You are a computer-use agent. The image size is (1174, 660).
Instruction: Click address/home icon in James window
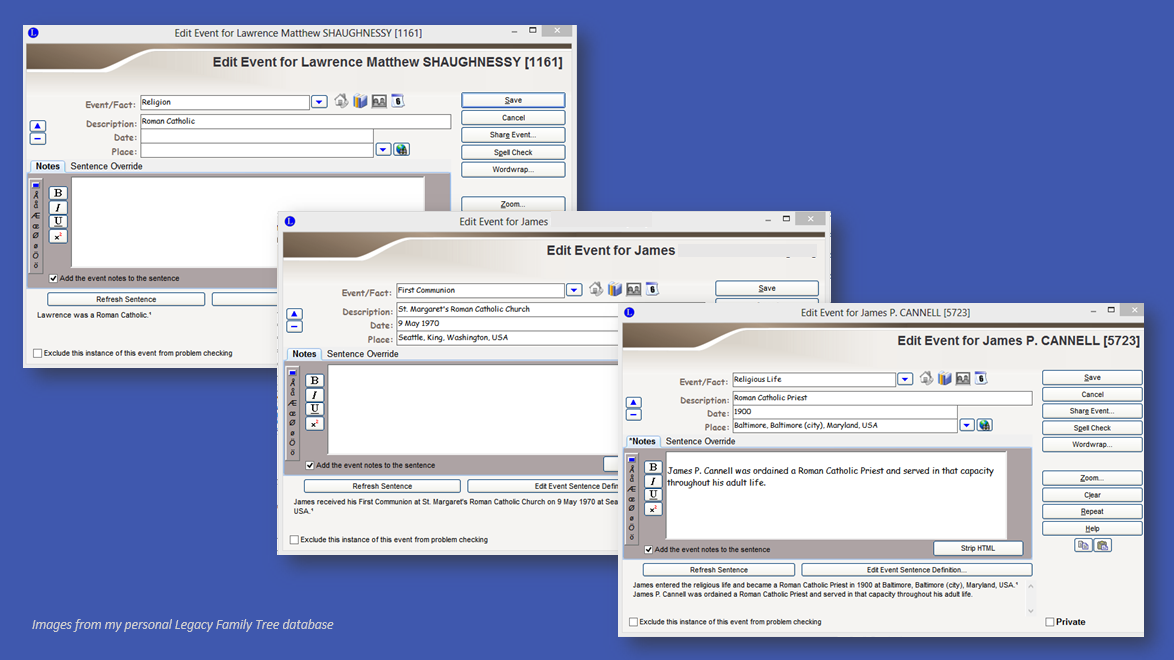pos(596,288)
